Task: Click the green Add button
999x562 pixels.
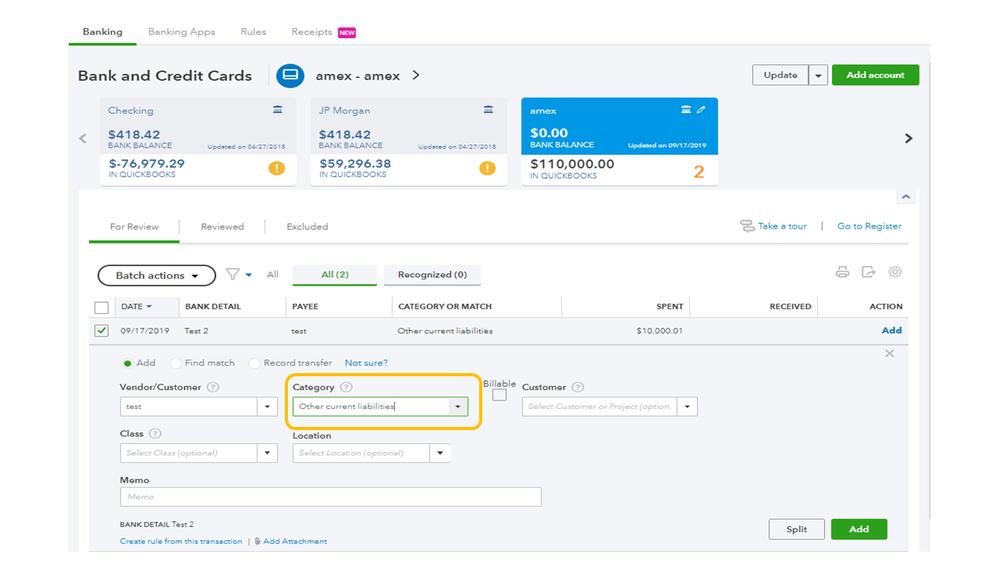Action: pos(859,529)
